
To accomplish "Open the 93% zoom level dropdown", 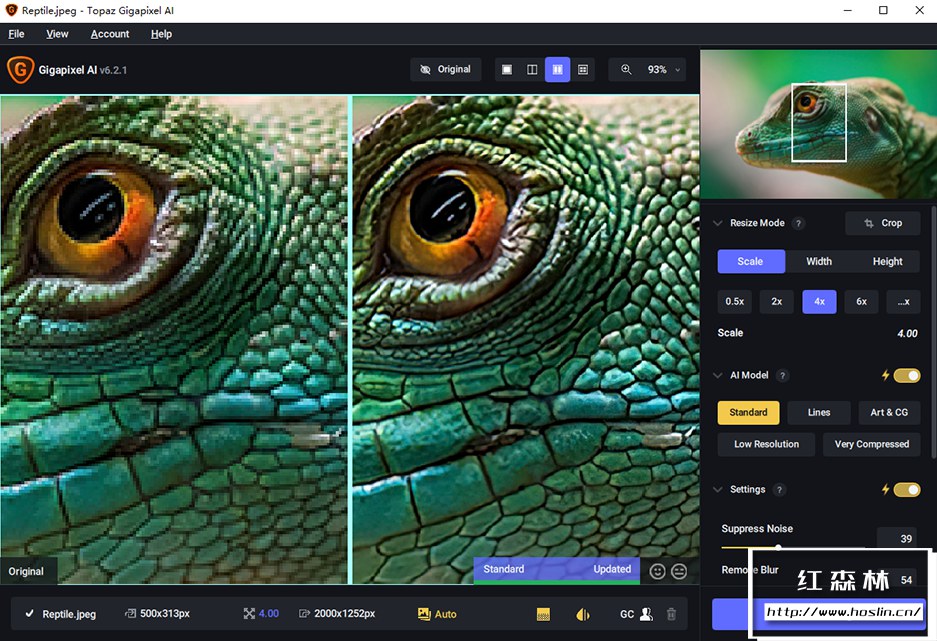I will [663, 69].
